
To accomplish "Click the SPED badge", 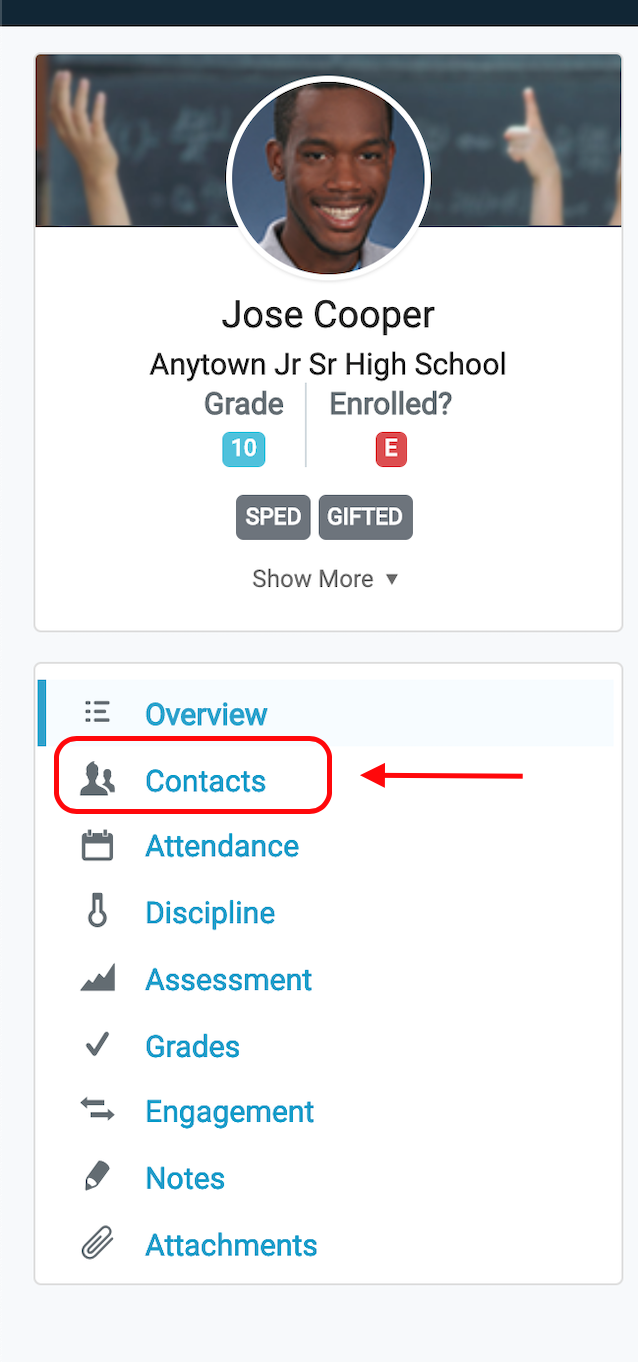I will 273,517.
